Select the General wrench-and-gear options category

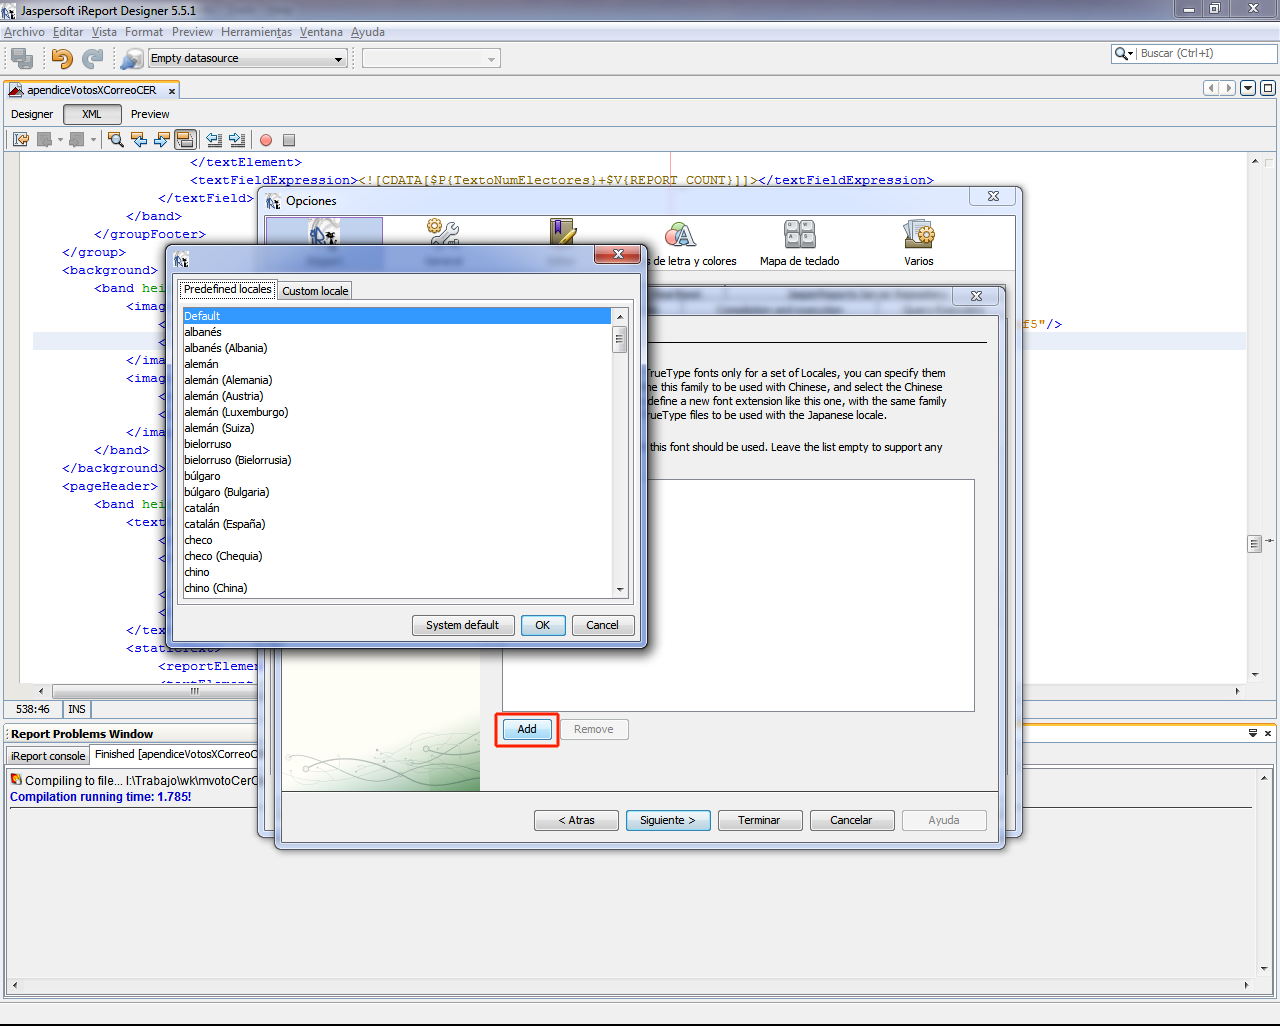[443, 244]
